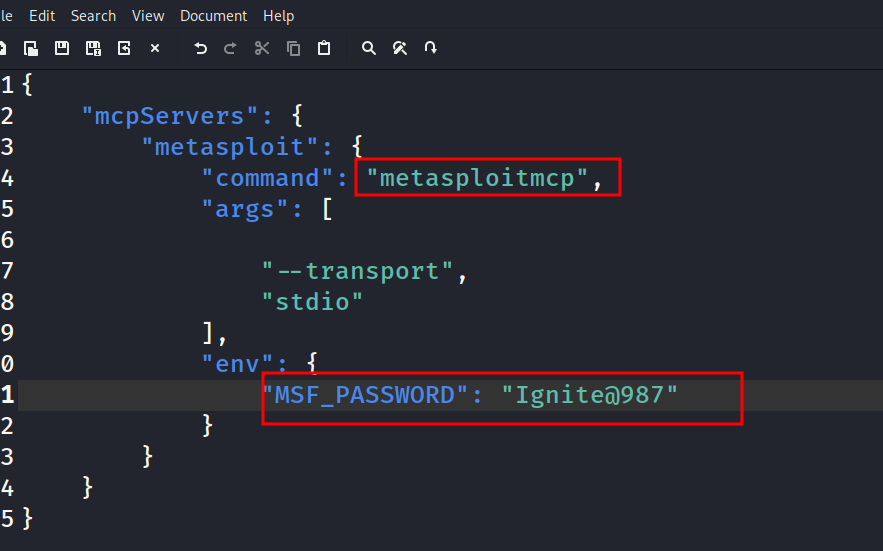Click the closing brace below MSF_PASSWORD line
This screenshot has height=551, width=883.
click(x=207, y=426)
